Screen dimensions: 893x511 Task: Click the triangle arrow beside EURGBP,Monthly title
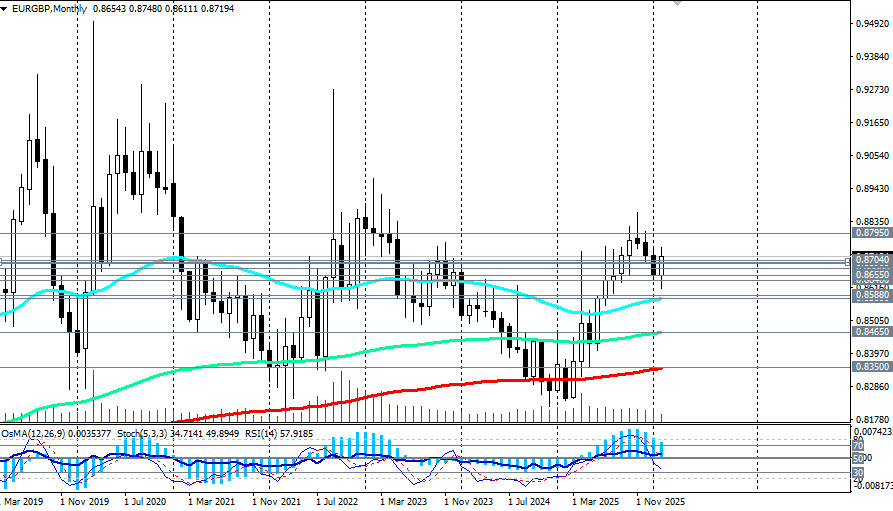click(x=3, y=9)
